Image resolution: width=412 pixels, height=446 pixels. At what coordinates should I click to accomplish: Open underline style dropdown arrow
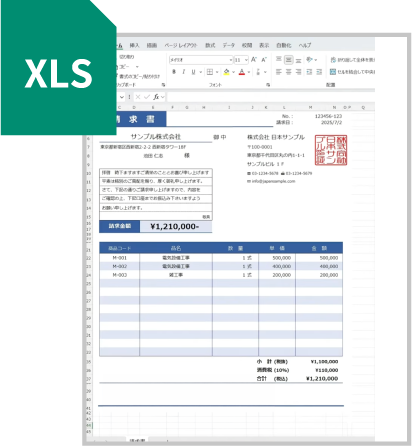pyautogui.click(x=201, y=72)
